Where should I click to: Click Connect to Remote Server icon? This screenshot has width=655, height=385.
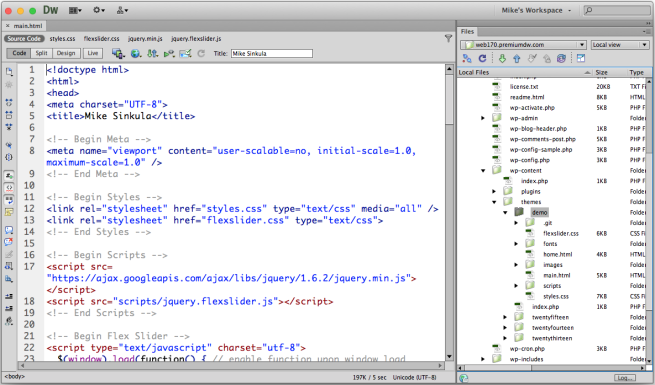(467, 58)
